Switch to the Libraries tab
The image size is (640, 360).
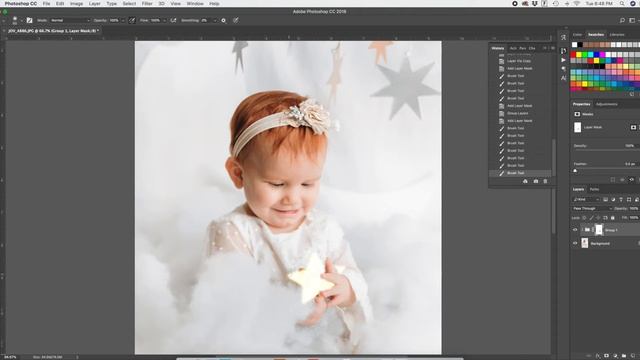(617, 35)
